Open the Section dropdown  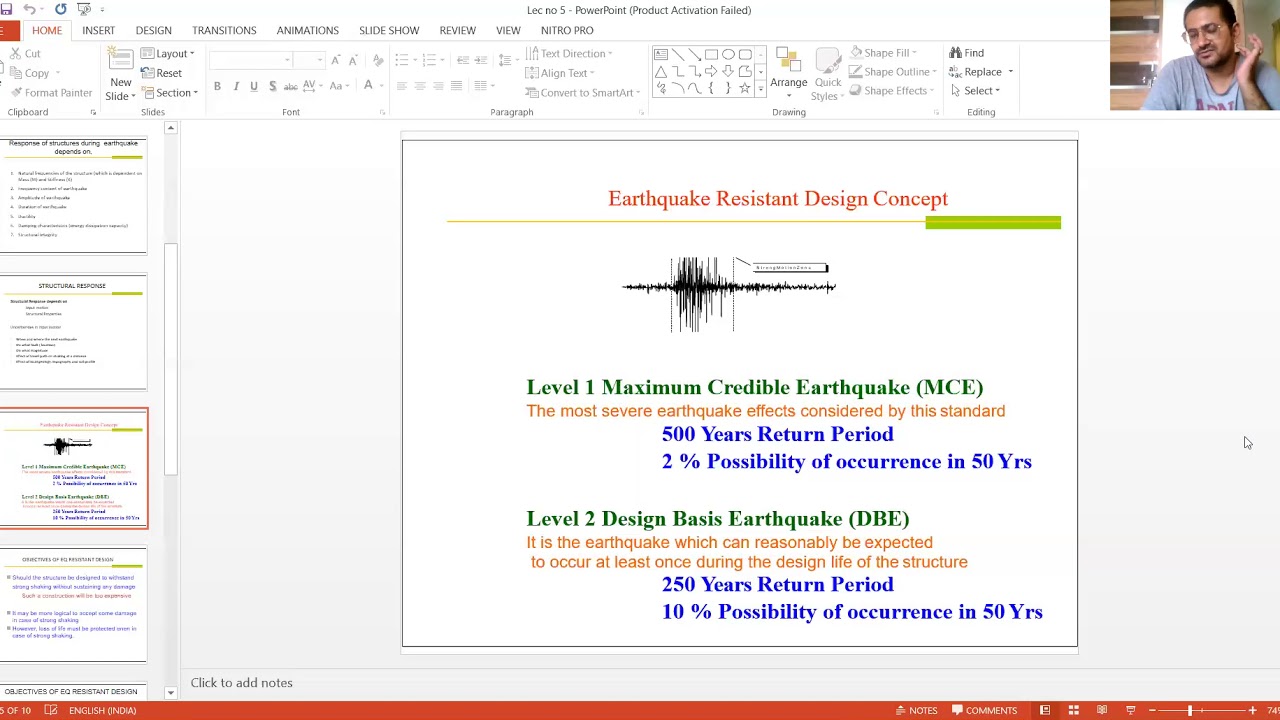click(169, 93)
